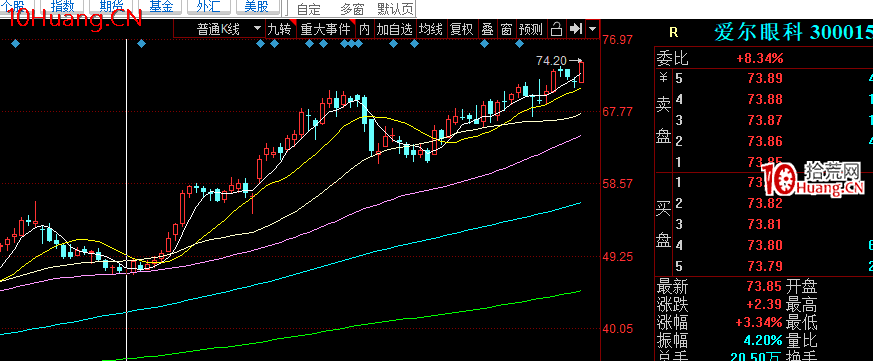Click the jump-to-end arrow icon

click(x=576, y=30)
